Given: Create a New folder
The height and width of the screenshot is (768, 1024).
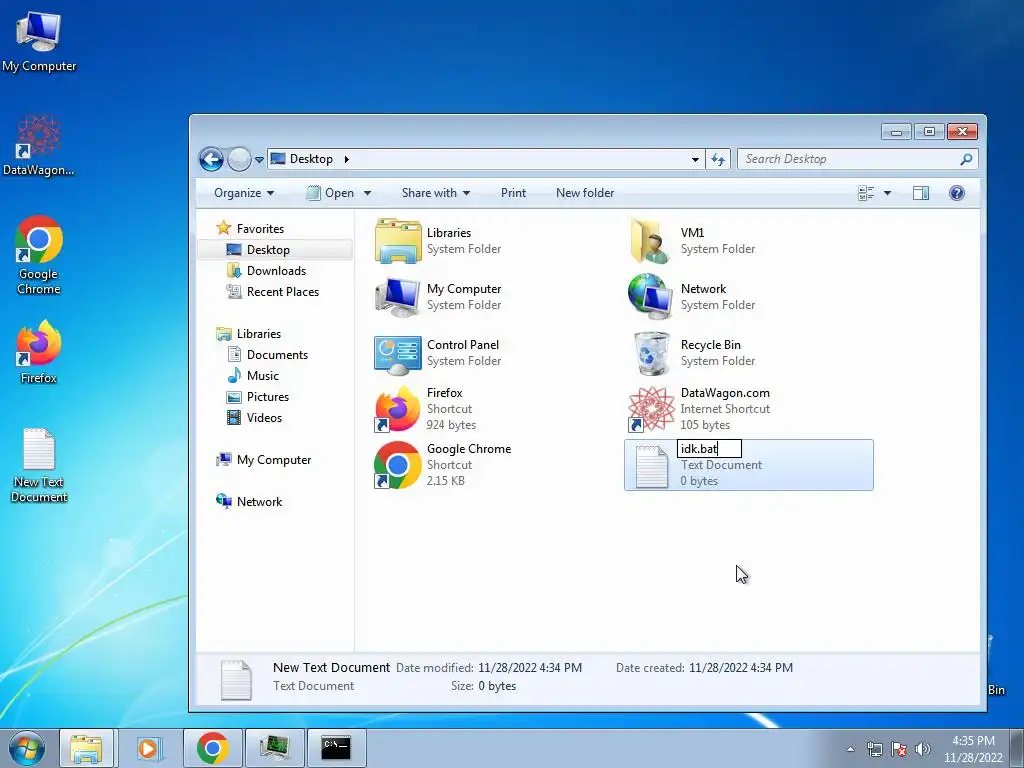Looking at the screenshot, I should click(x=585, y=193).
